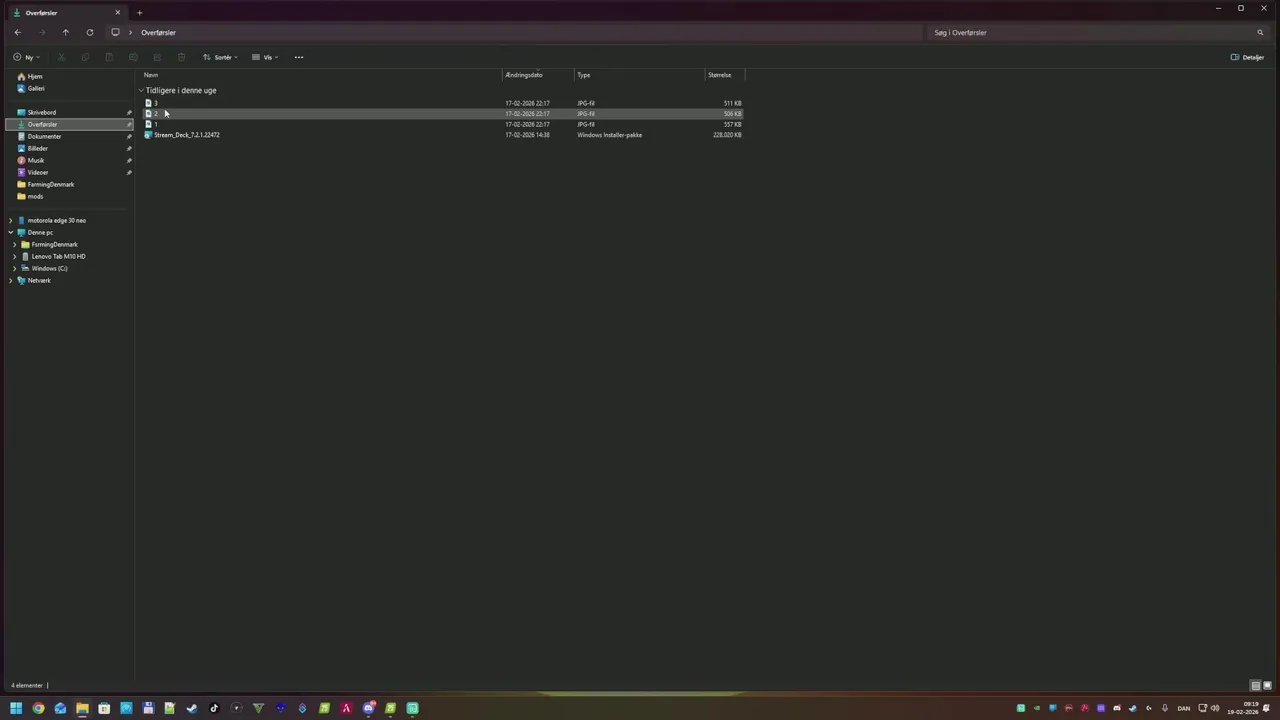Expand the Windows (C:) drive node
1280x720 pixels.
[x=14, y=268]
